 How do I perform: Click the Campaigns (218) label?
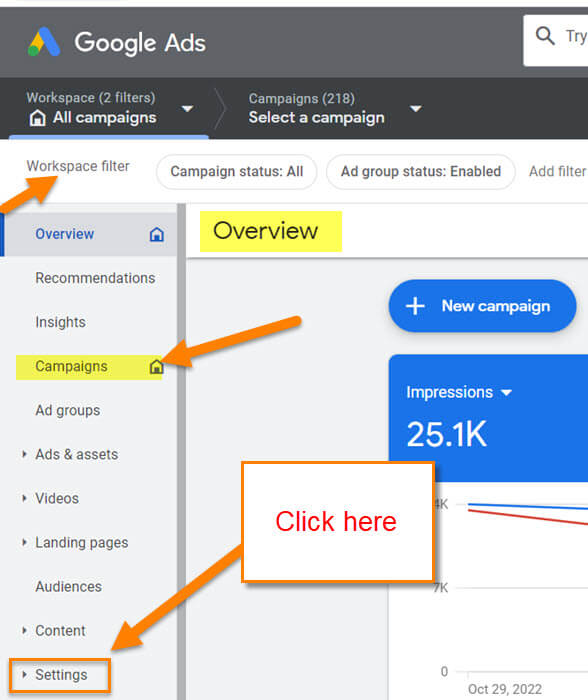(302, 98)
